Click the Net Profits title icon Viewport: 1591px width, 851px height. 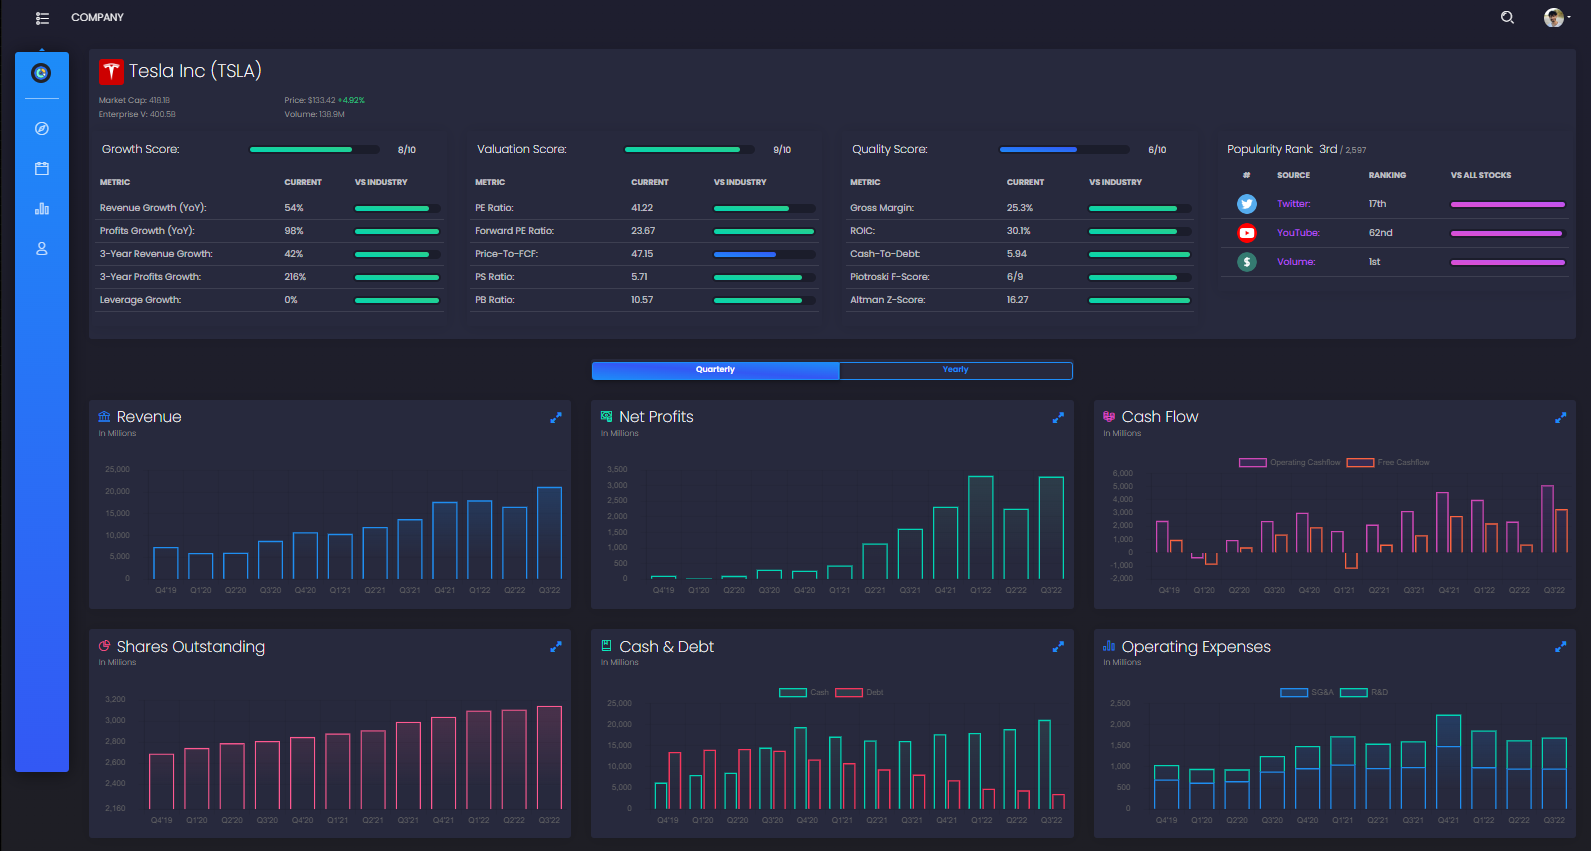pyautogui.click(x=606, y=416)
